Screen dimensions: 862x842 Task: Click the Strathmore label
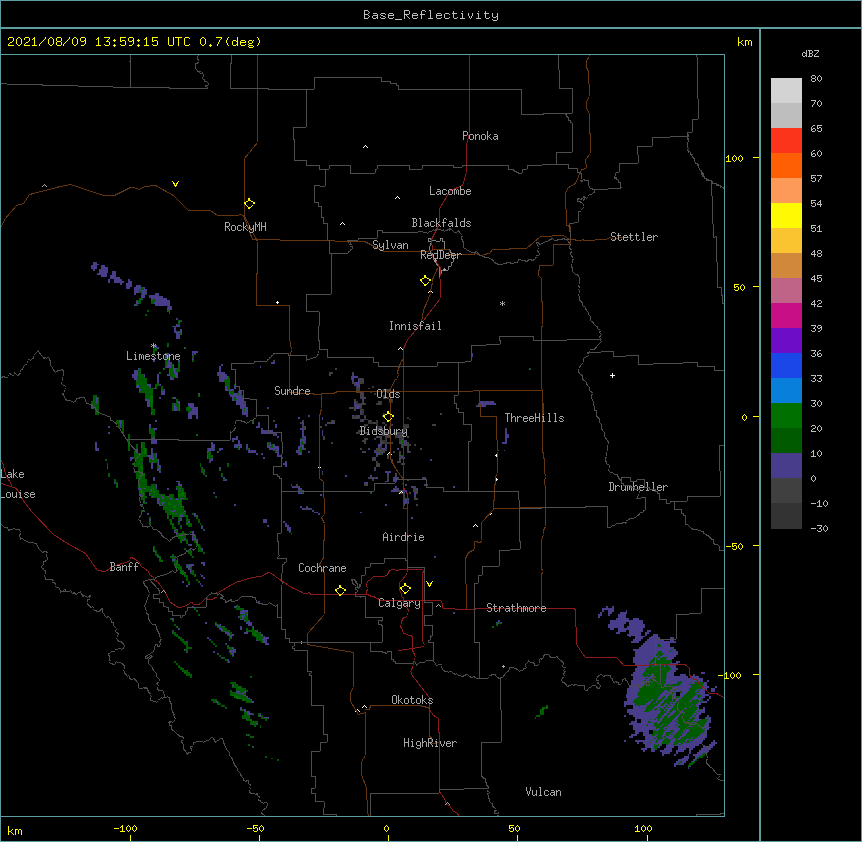point(516,608)
